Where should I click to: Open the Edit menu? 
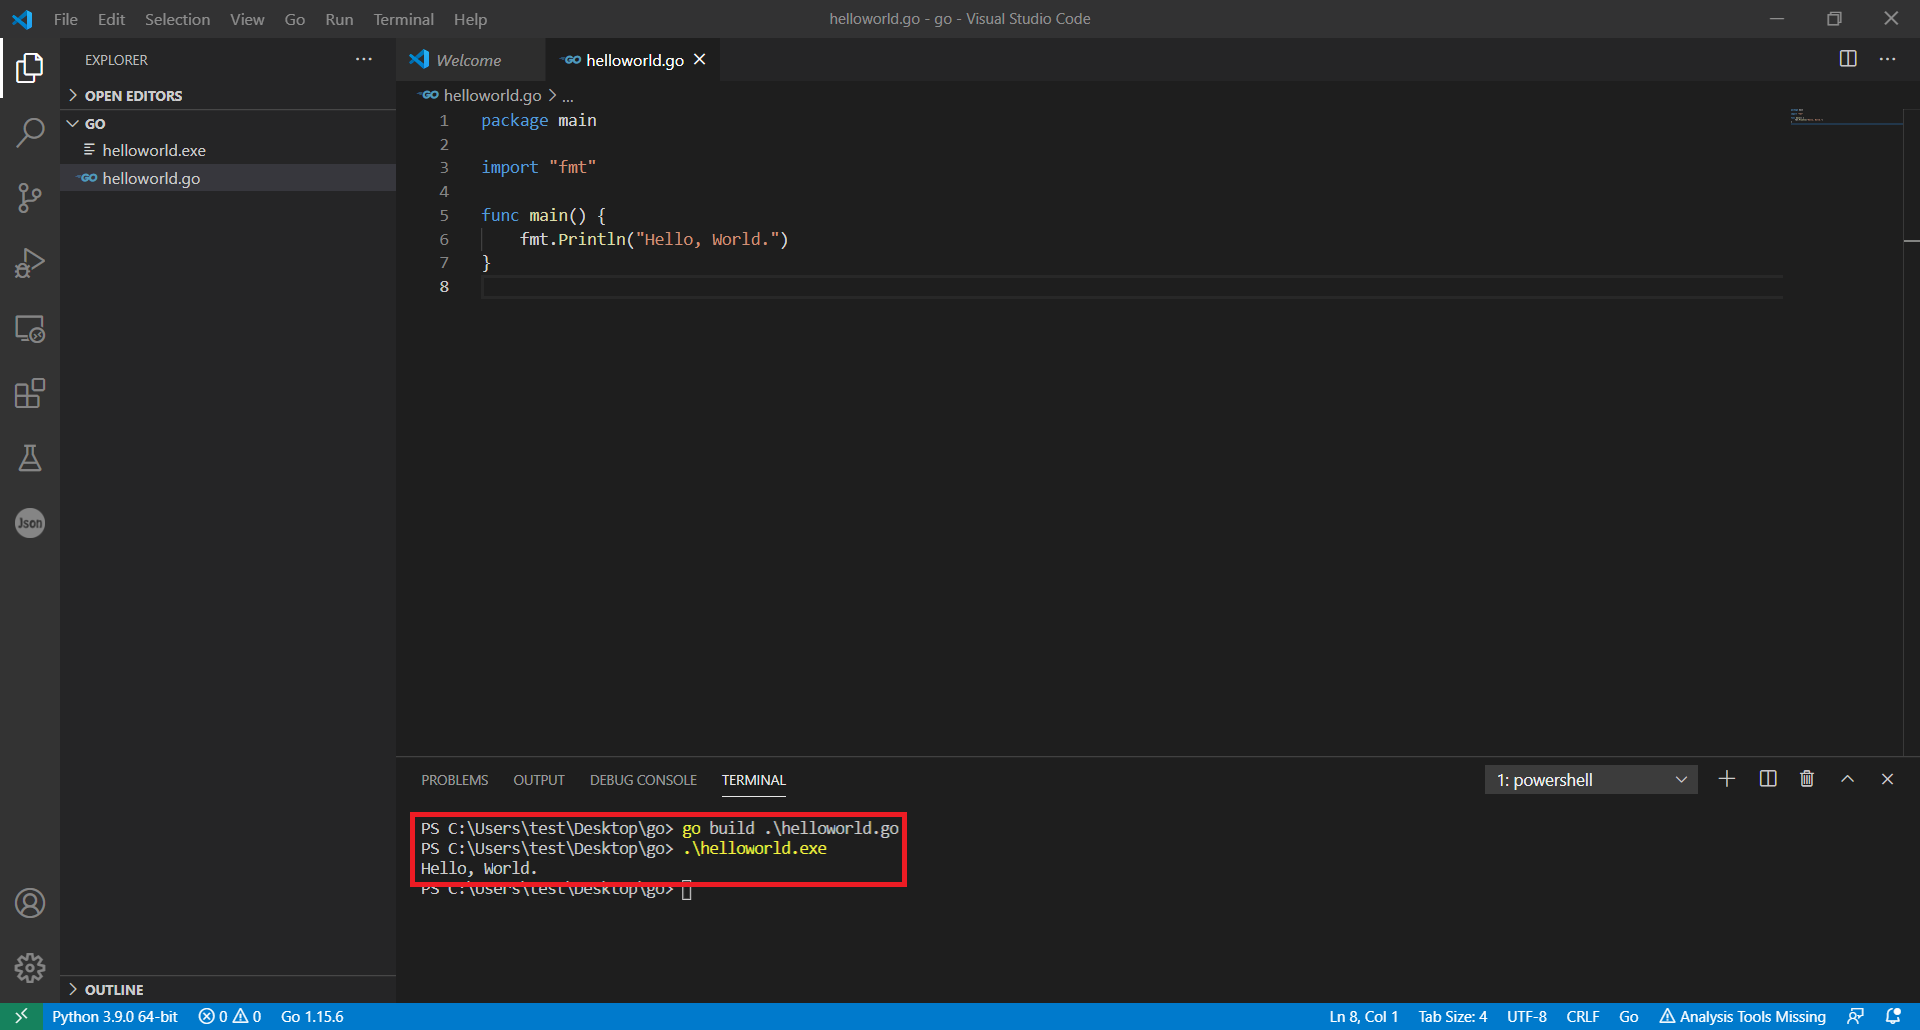pyautogui.click(x=111, y=19)
